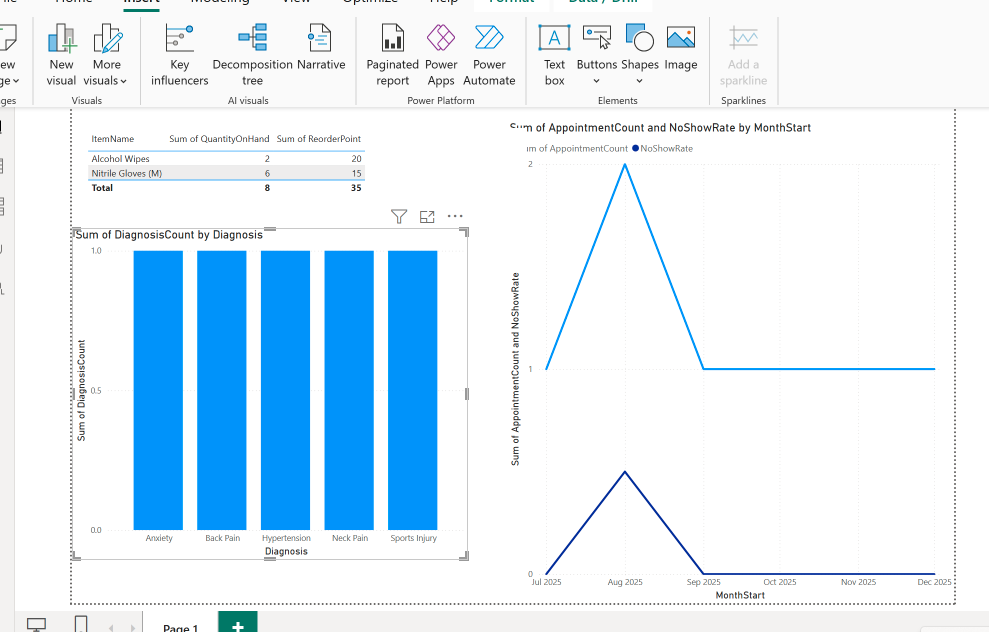The image size is (989, 632).
Task: Open filter icon above the Diagnosis chart
Action: pos(399,216)
